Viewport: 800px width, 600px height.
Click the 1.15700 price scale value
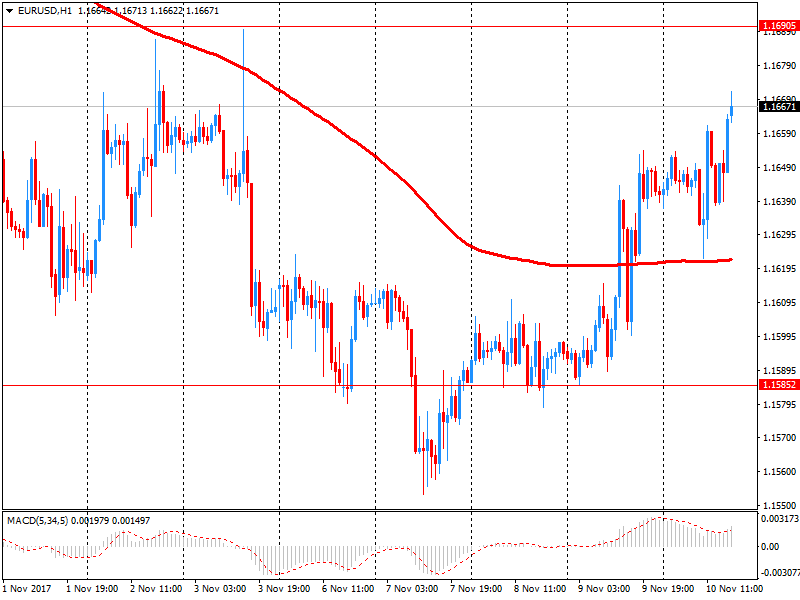779,437
